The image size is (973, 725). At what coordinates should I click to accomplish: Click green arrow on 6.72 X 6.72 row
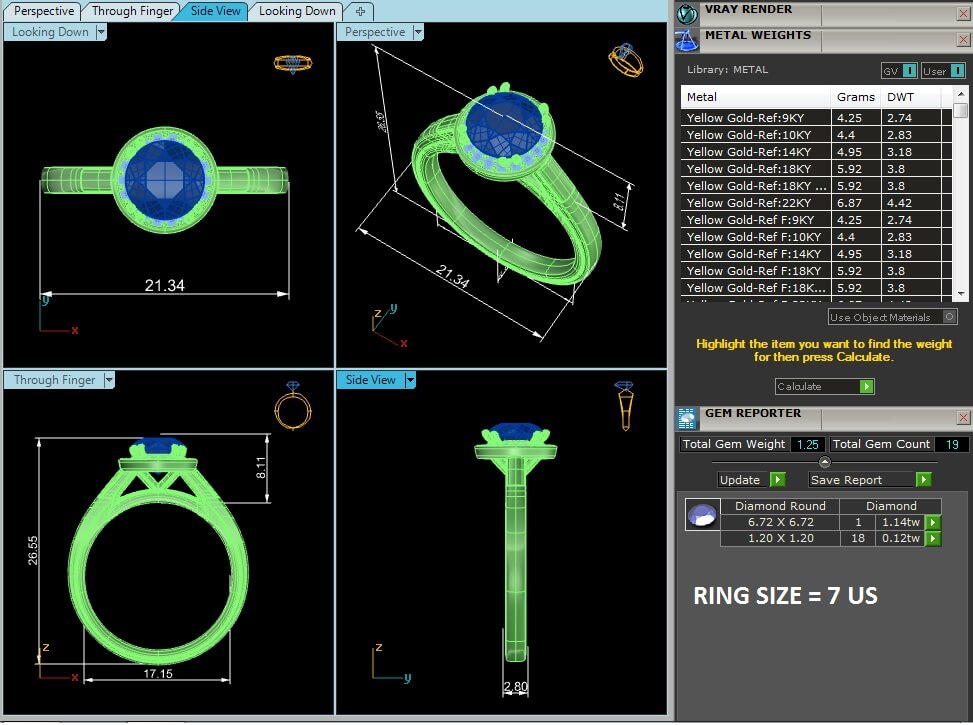pos(932,522)
